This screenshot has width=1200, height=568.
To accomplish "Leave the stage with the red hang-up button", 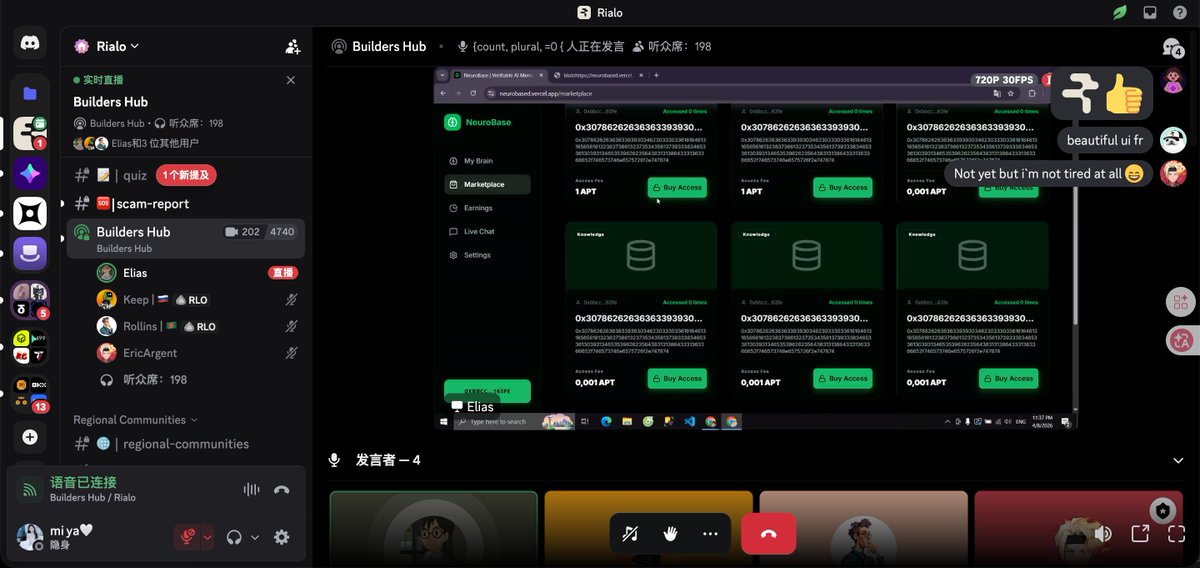I will coord(769,534).
